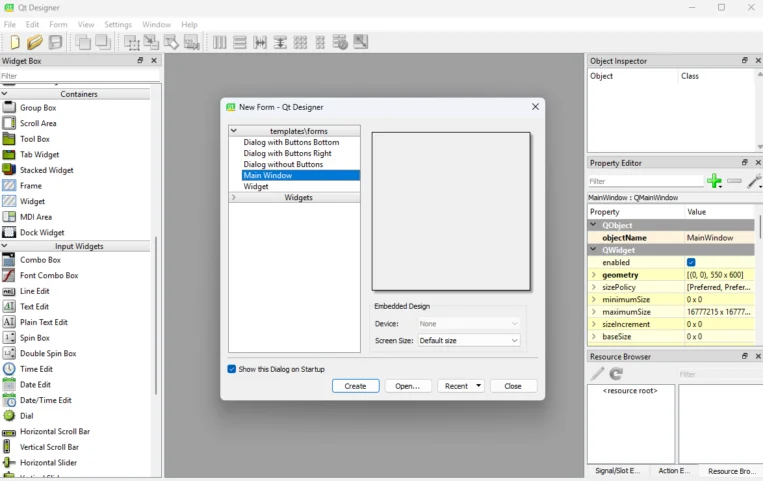Select the Edit Signals/Slots mode icon
The image size is (763, 481).
pos(151,42)
